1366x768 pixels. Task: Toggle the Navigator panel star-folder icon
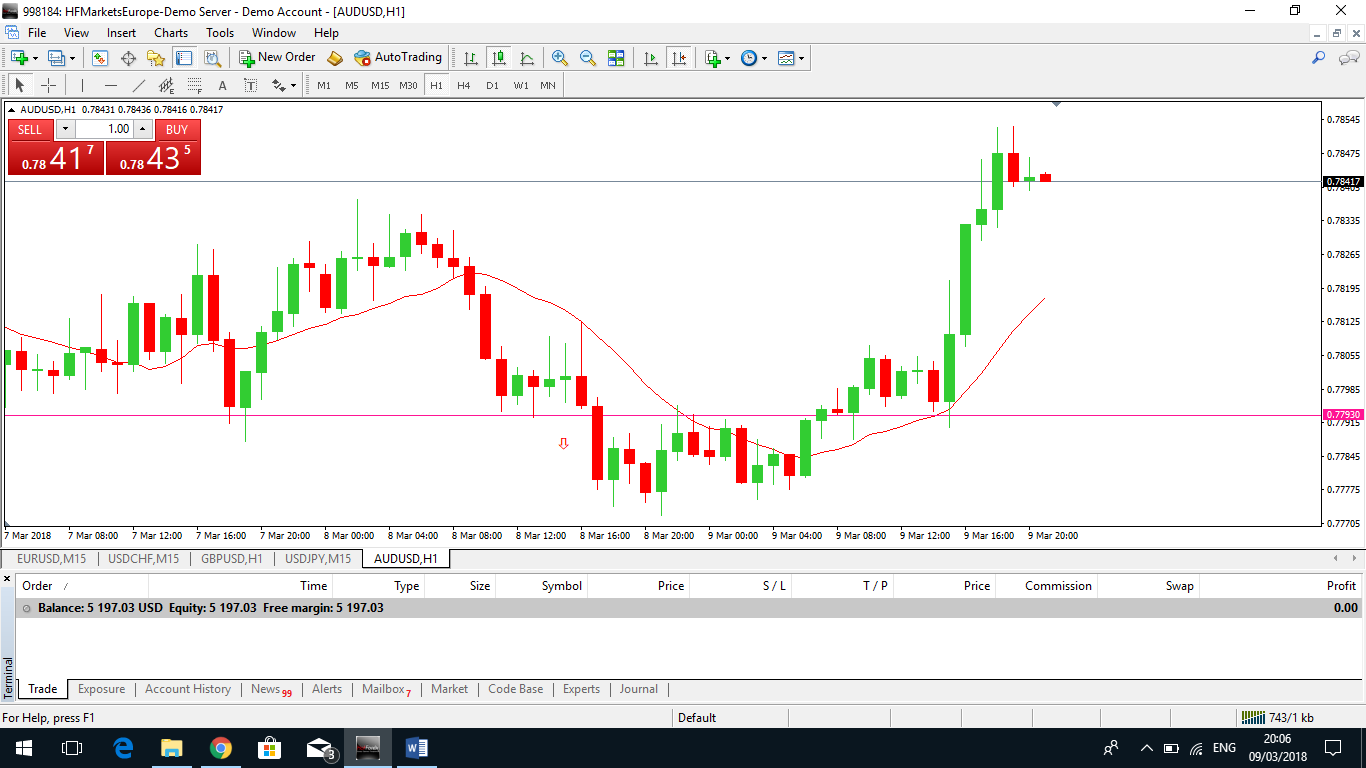pyautogui.click(x=156, y=58)
